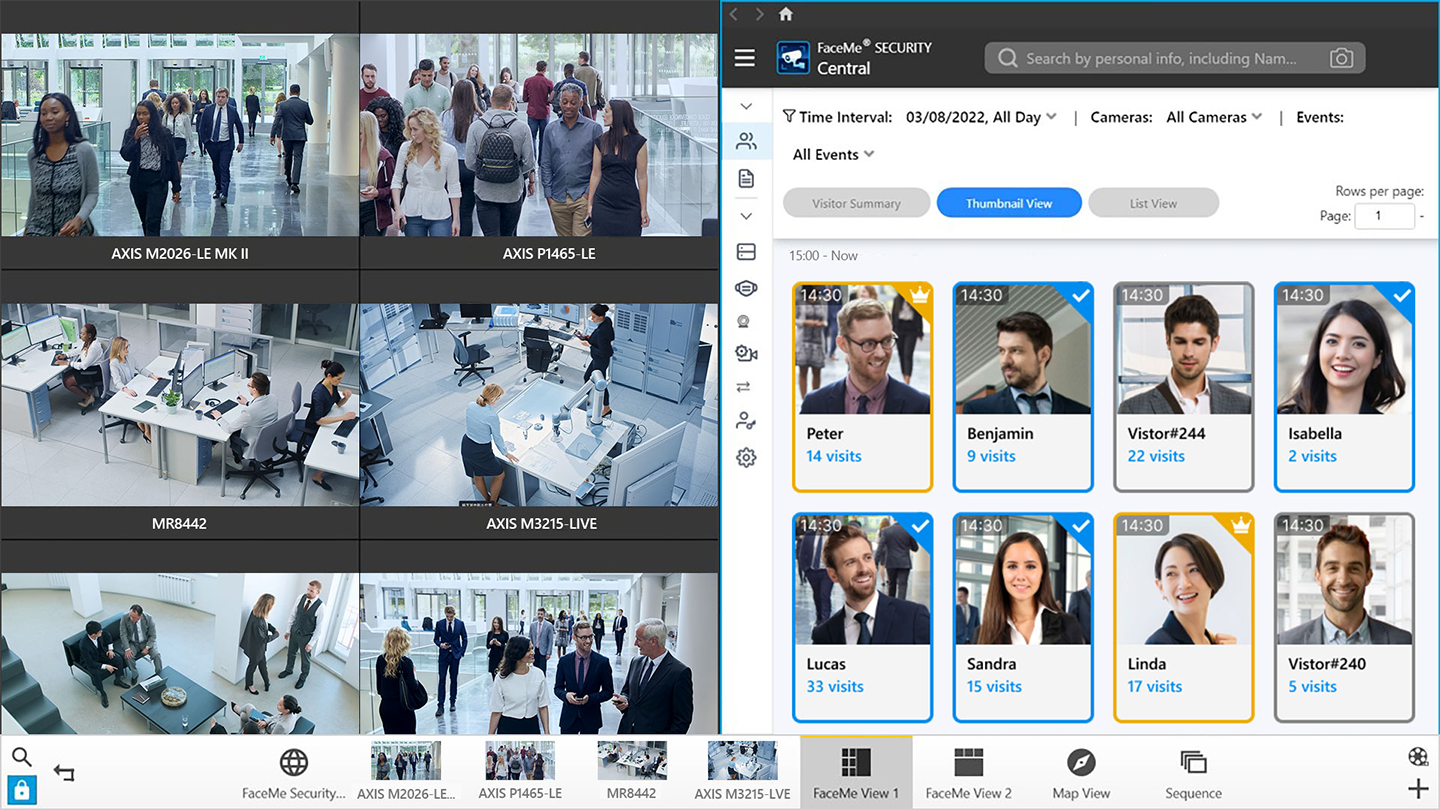Click Peter's 14 visits link
Image resolution: width=1440 pixels, height=810 pixels.
click(x=834, y=456)
